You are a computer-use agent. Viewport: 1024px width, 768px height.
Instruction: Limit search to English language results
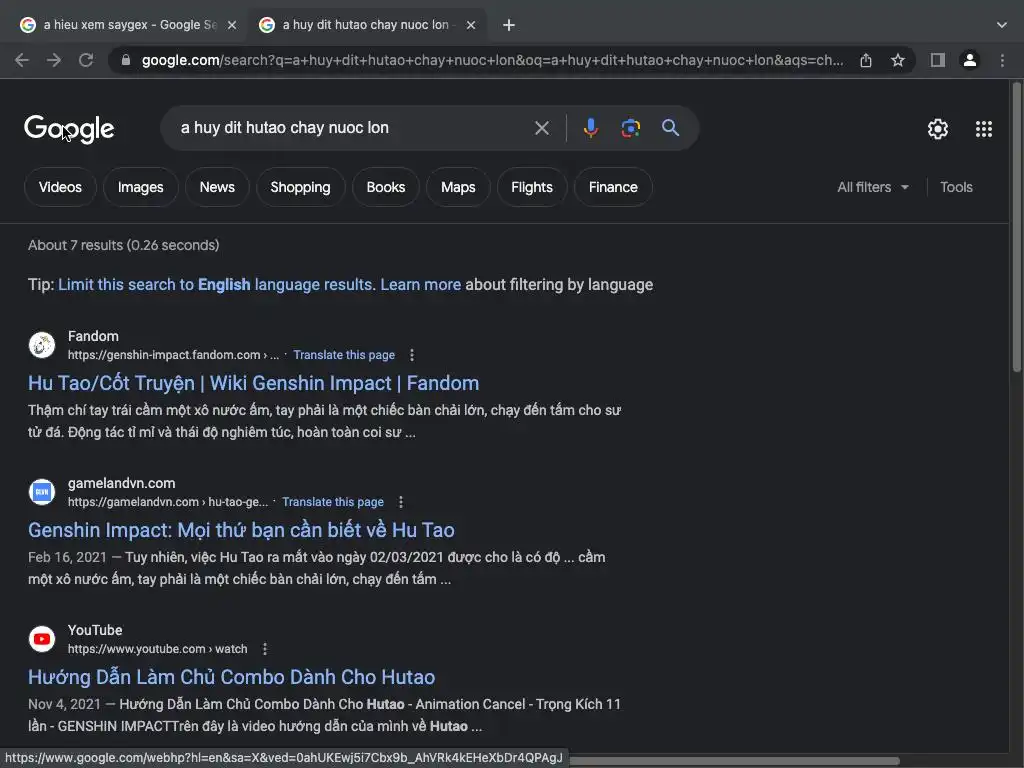click(x=216, y=285)
